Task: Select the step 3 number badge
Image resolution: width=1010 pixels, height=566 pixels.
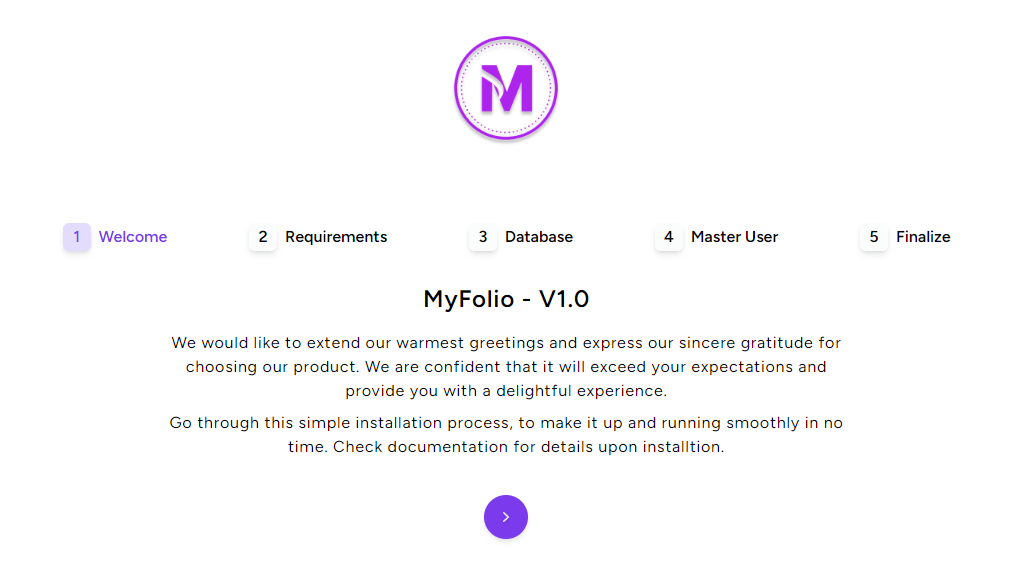Action: (482, 237)
